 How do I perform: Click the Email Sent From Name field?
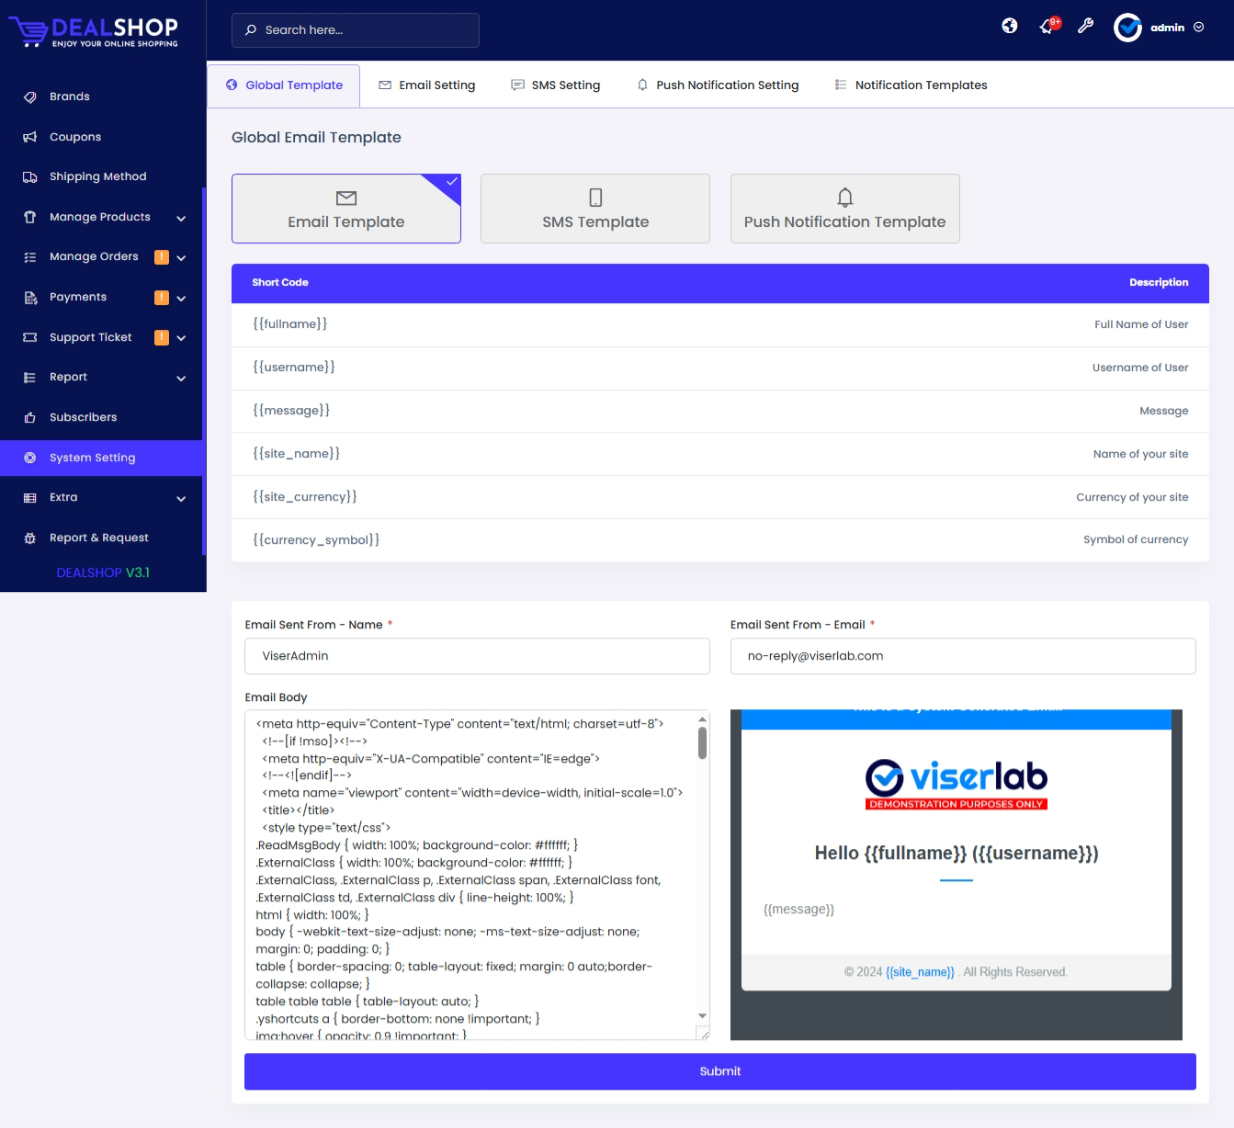pos(476,656)
